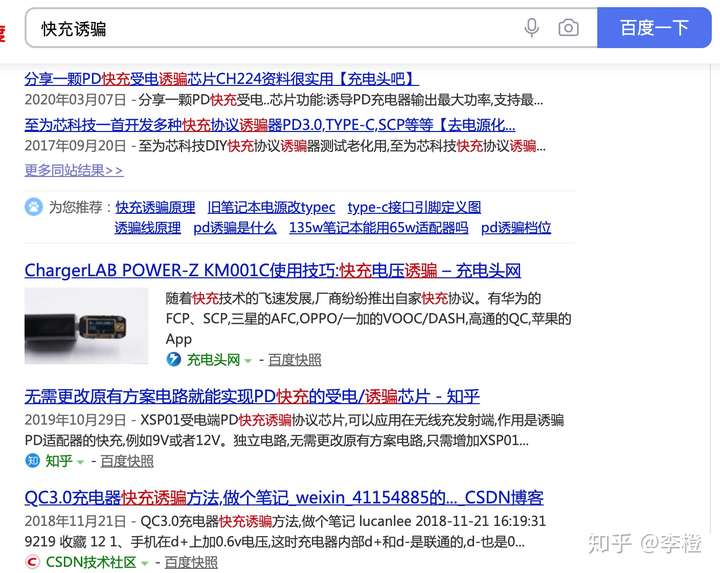Image resolution: width=720 pixels, height=573 pixels.
Task: Click the 充电头网 site logo icon
Action: click(x=174, y=359)
